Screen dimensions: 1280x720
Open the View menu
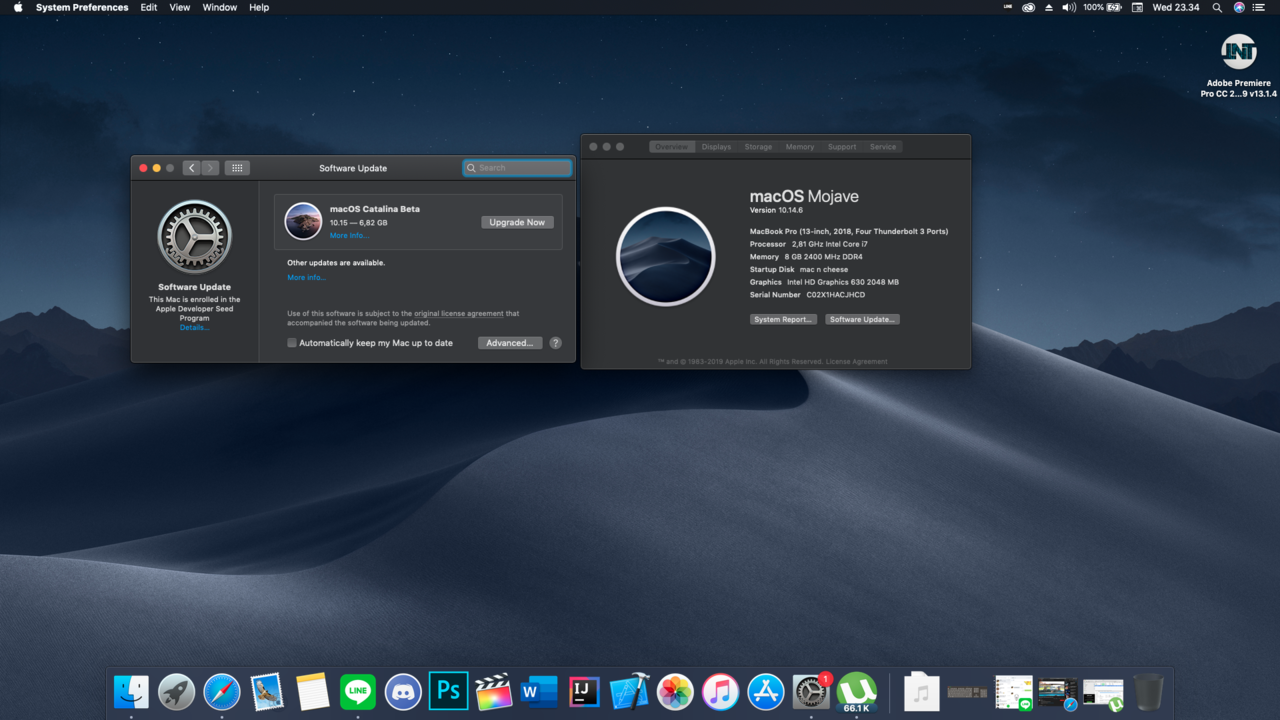pos(180,7)
